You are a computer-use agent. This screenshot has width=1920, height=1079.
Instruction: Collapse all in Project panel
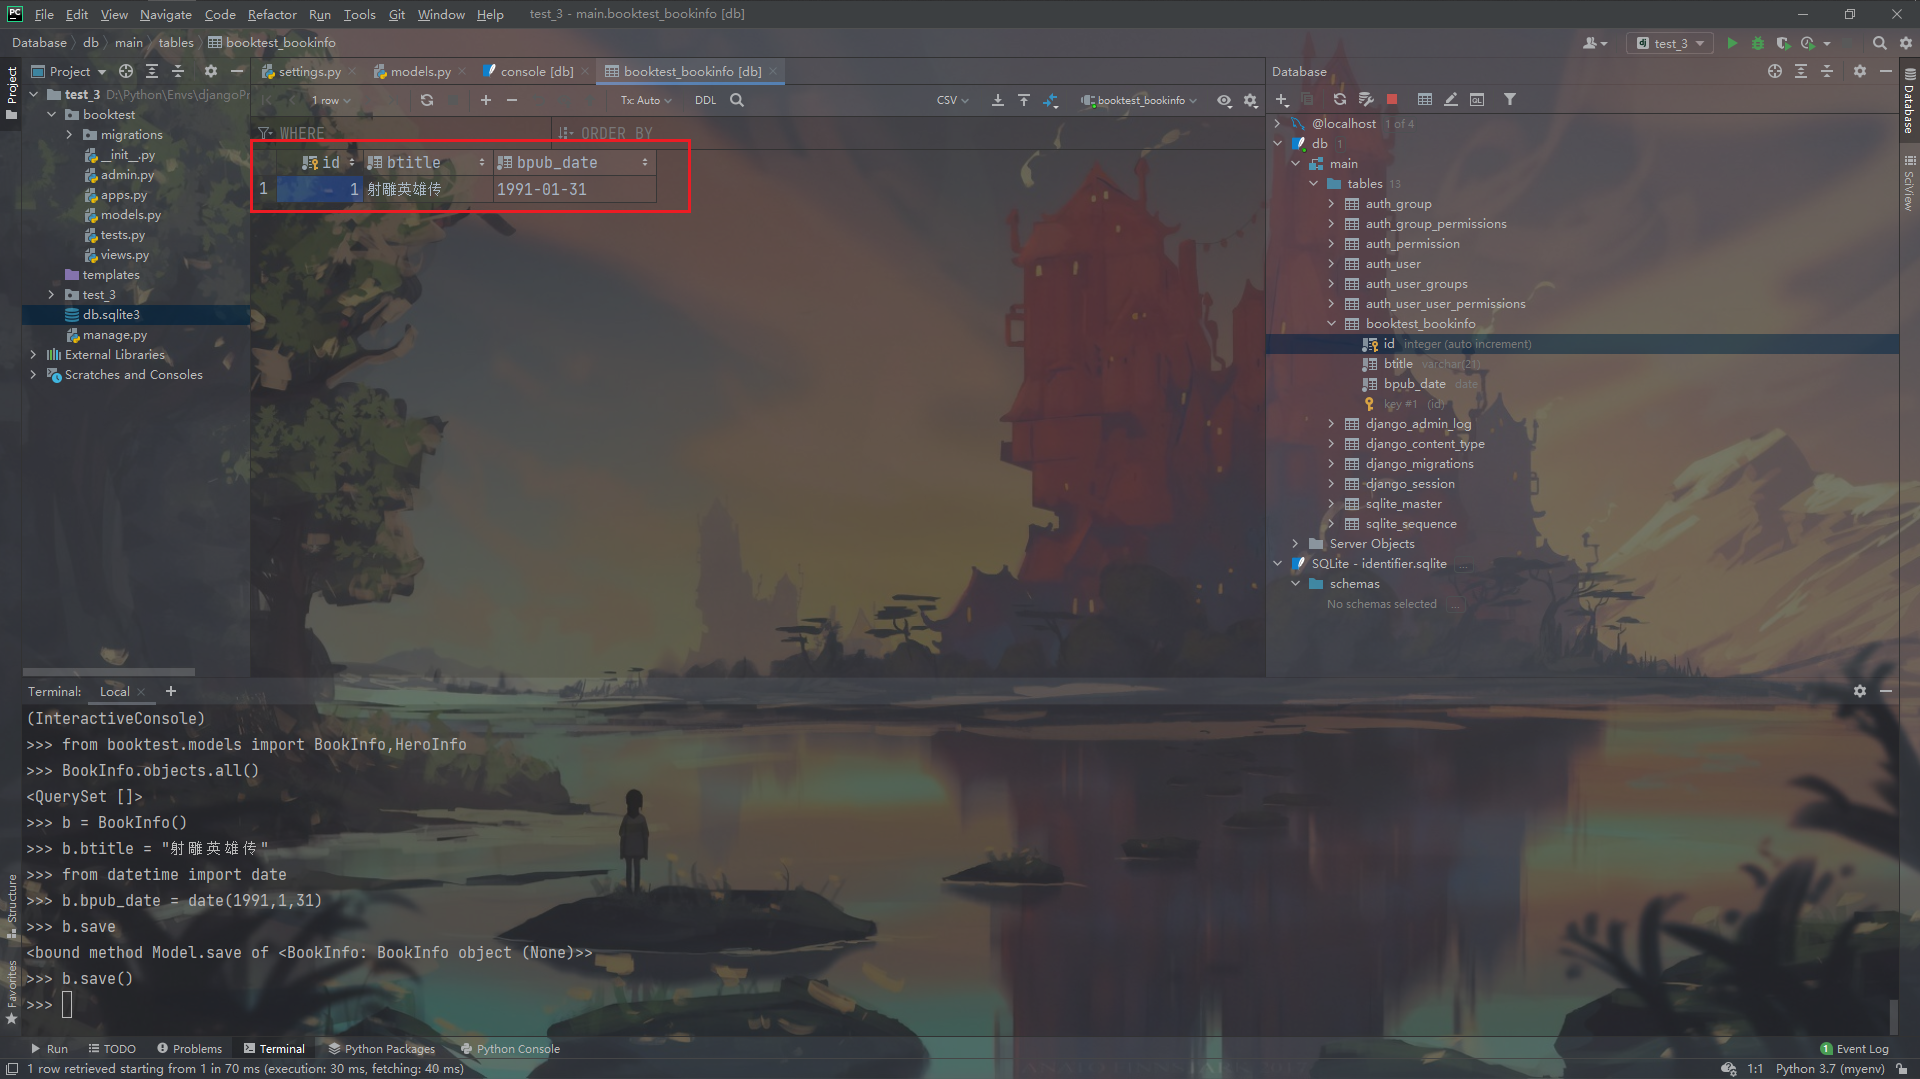pyautogui.click(x=178, y=71)
